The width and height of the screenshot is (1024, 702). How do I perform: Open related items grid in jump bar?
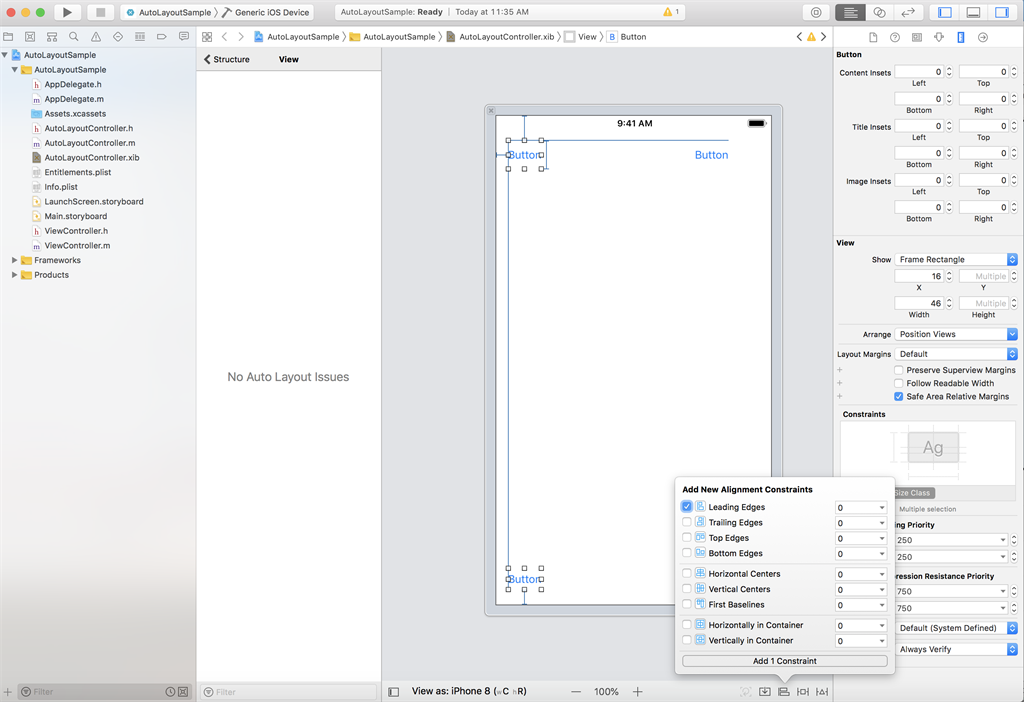click(207, 37)
